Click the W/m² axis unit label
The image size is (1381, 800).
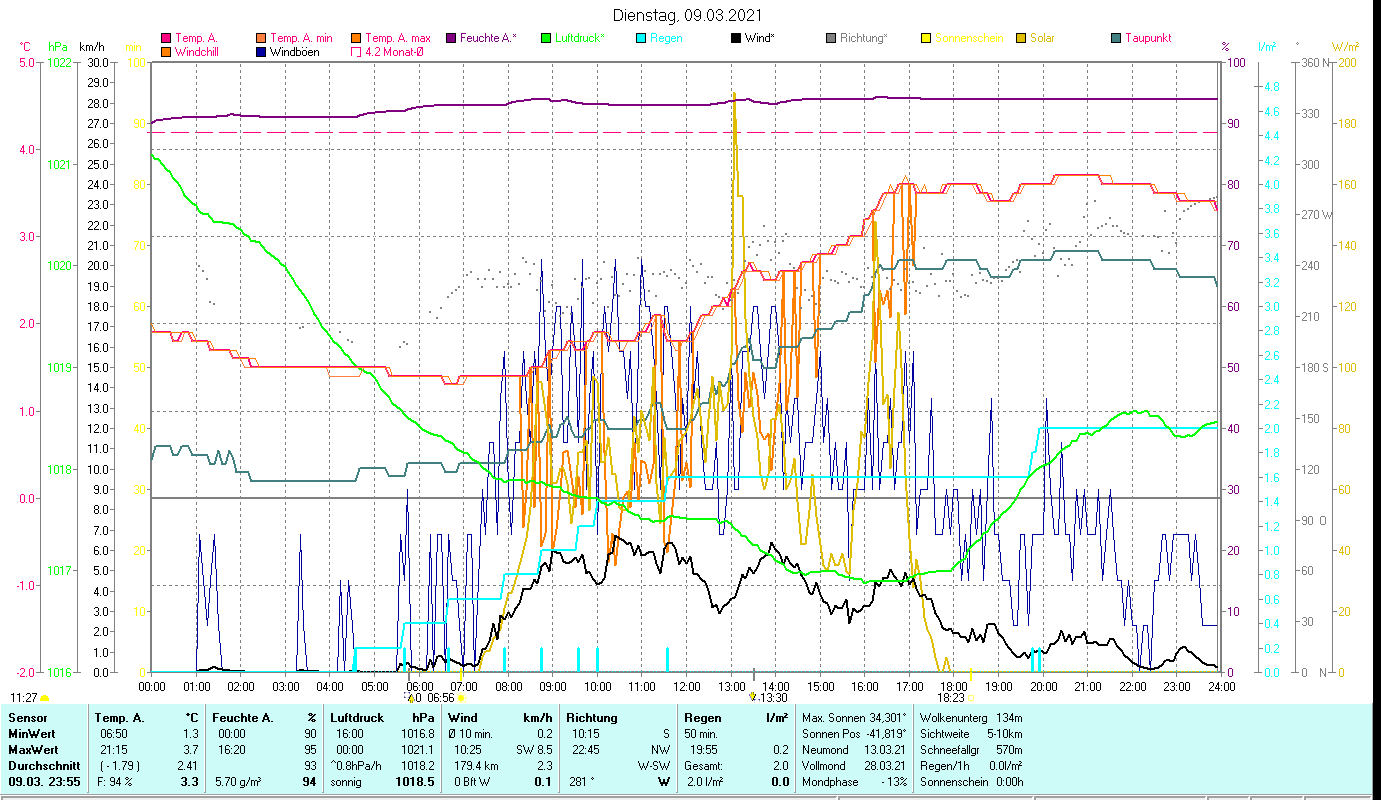(1346, 46)
